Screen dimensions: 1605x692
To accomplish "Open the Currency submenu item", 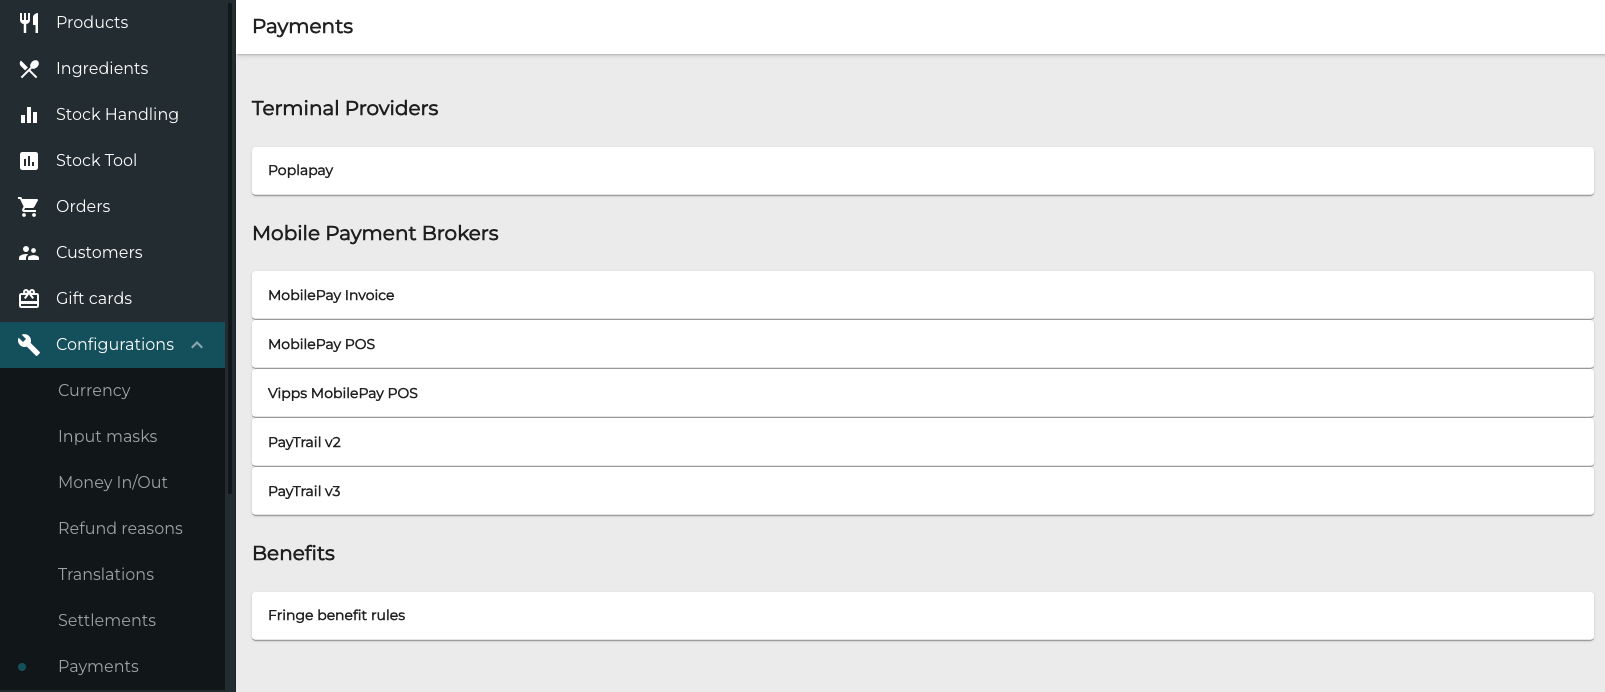I will click(x=94, y=390).
